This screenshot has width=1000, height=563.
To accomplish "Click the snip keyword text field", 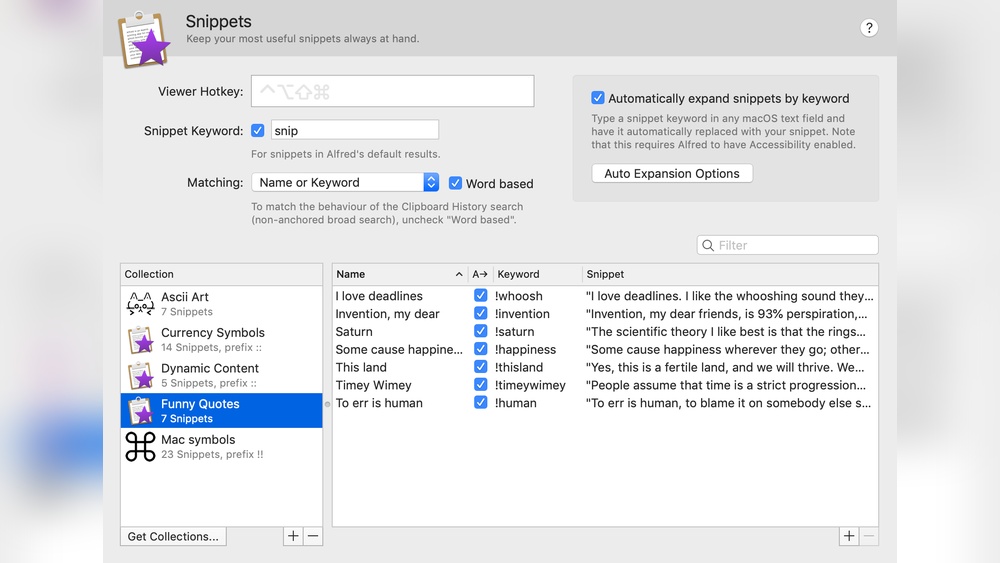I will (x=355, y=130).
